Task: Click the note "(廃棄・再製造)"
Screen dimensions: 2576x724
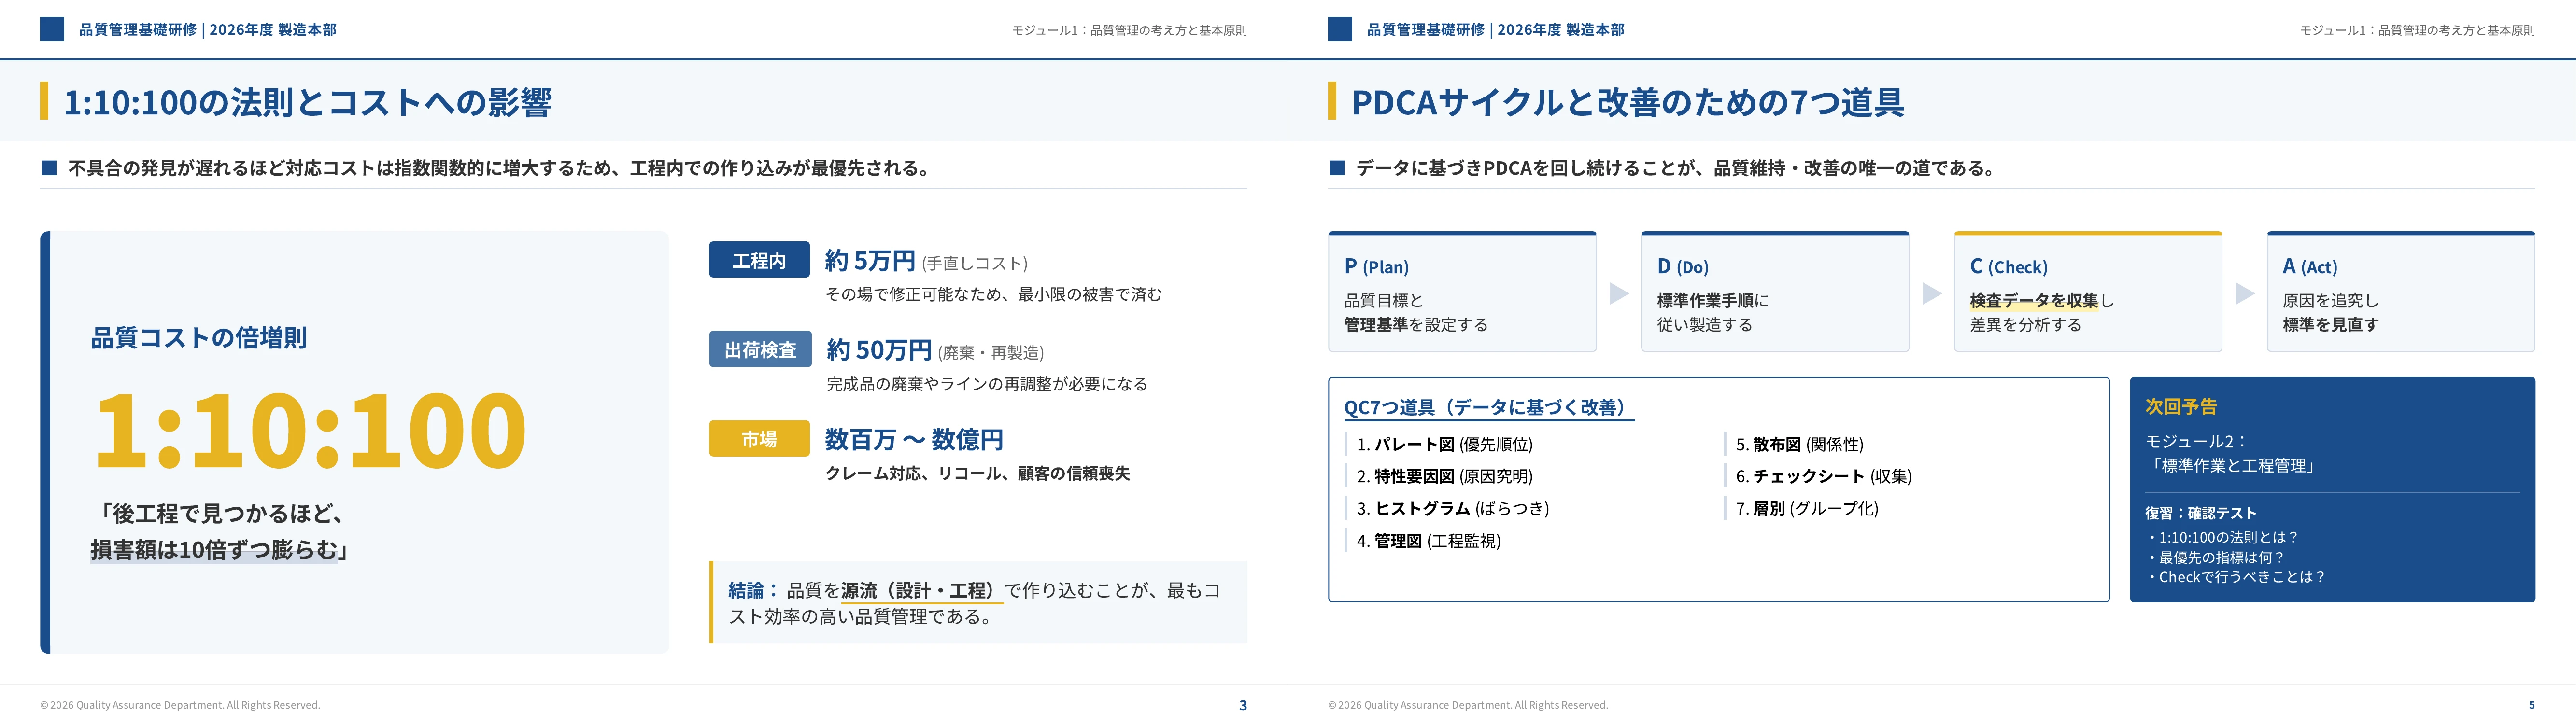Action: click(x=991, y=352)
